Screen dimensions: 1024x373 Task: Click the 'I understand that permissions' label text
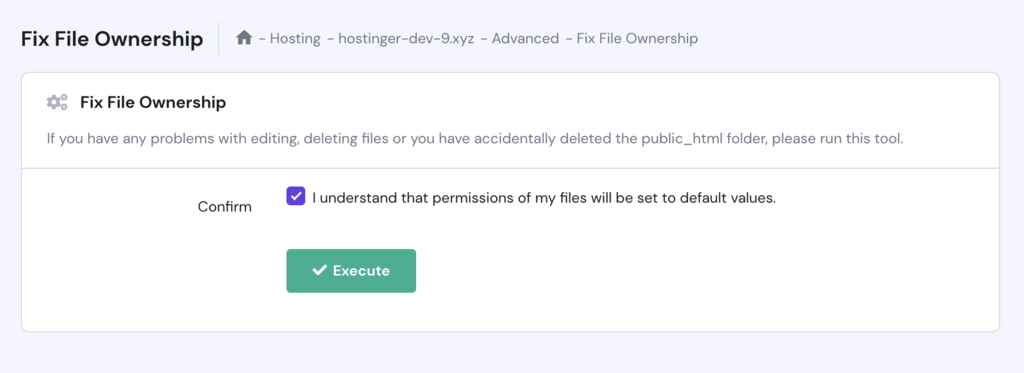544,198
